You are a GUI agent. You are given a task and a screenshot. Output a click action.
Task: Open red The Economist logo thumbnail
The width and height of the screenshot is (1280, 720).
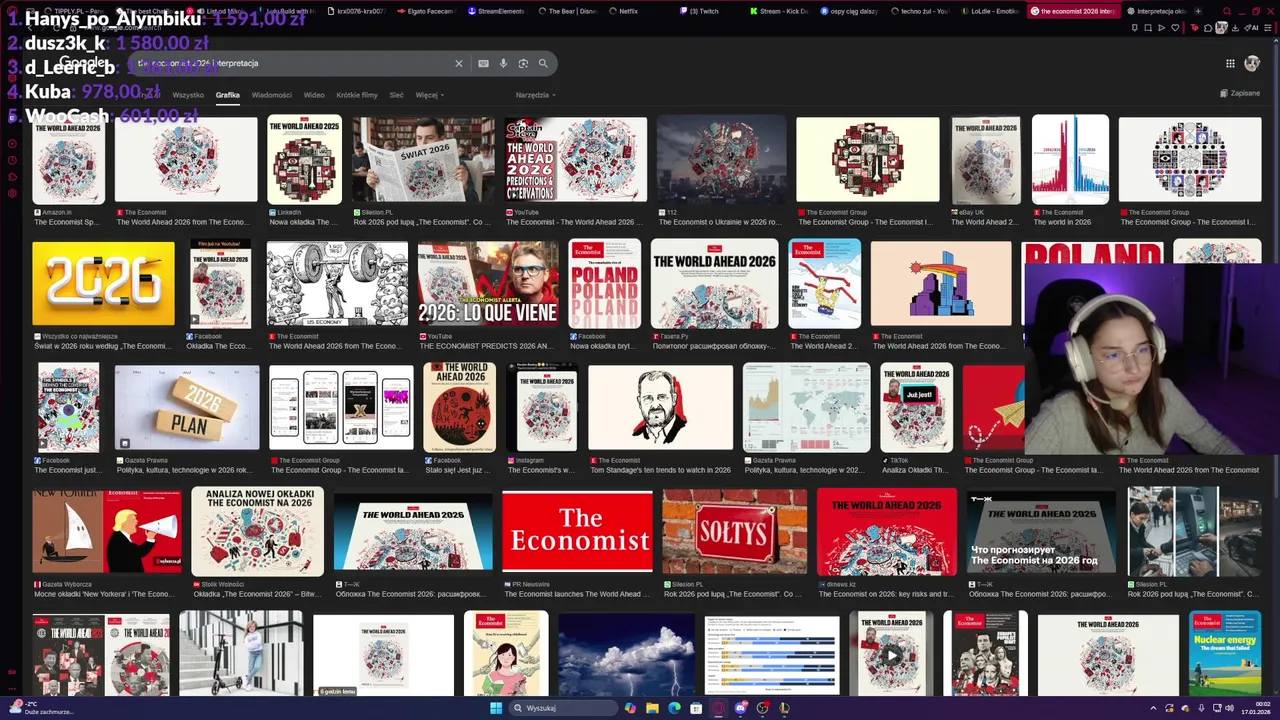click(577, 532)
